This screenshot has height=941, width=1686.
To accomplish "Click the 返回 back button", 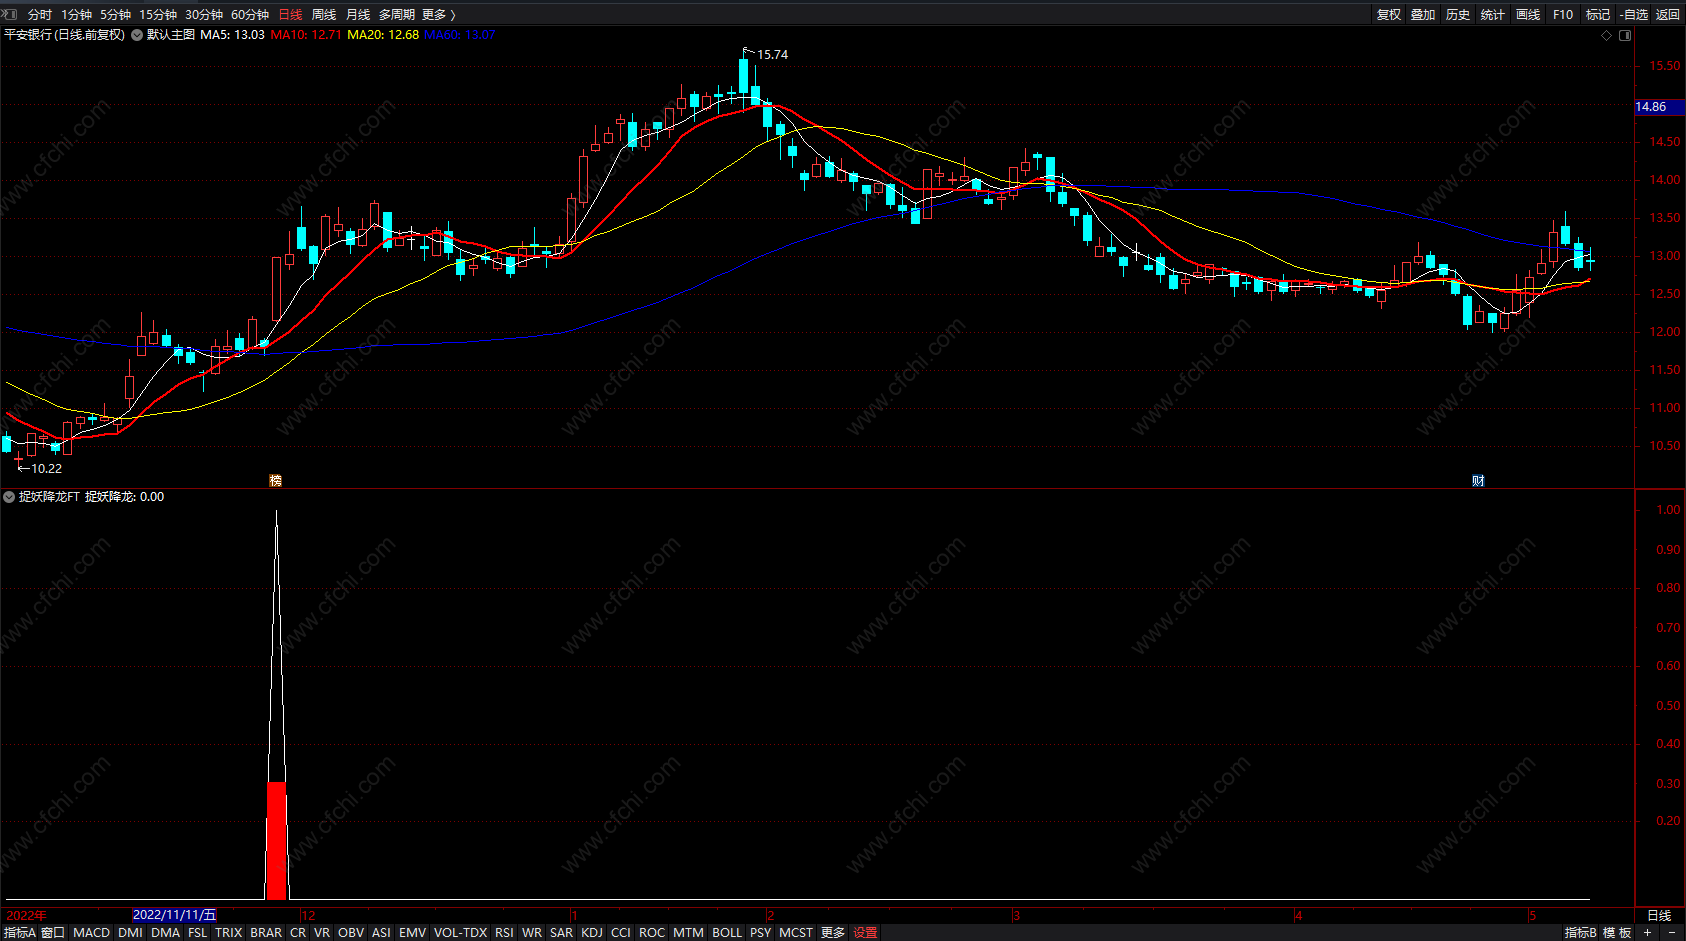I will click(x=1668, y=15).
